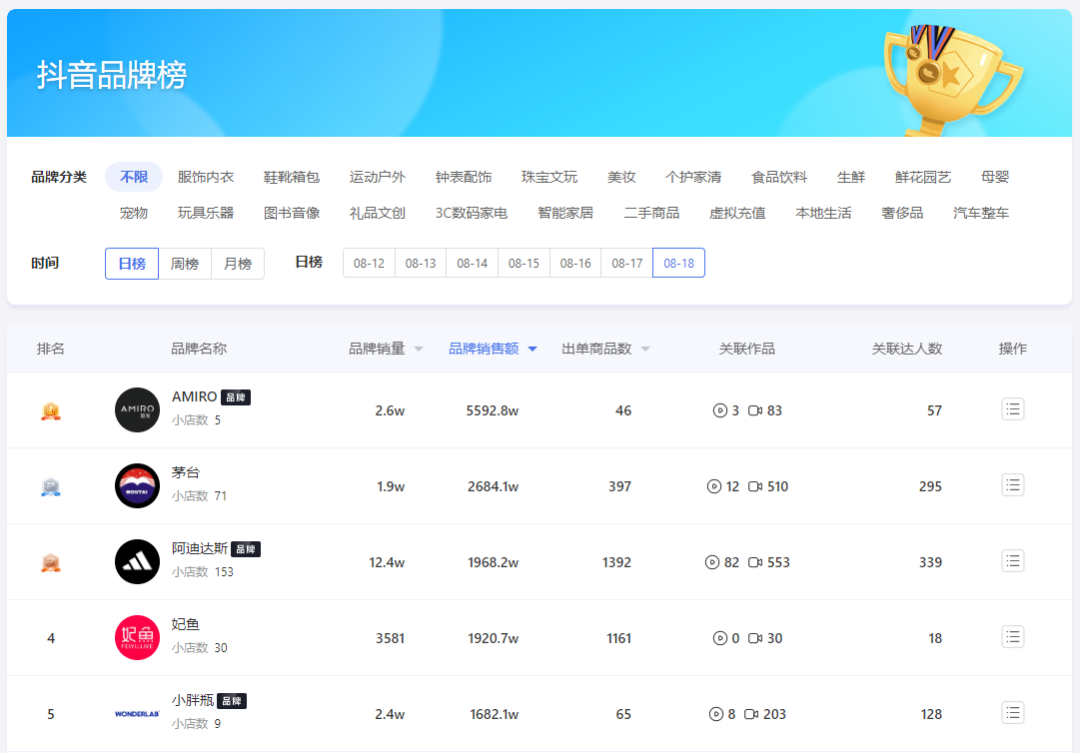
Task: Select date 08-18
Action: 678,263
